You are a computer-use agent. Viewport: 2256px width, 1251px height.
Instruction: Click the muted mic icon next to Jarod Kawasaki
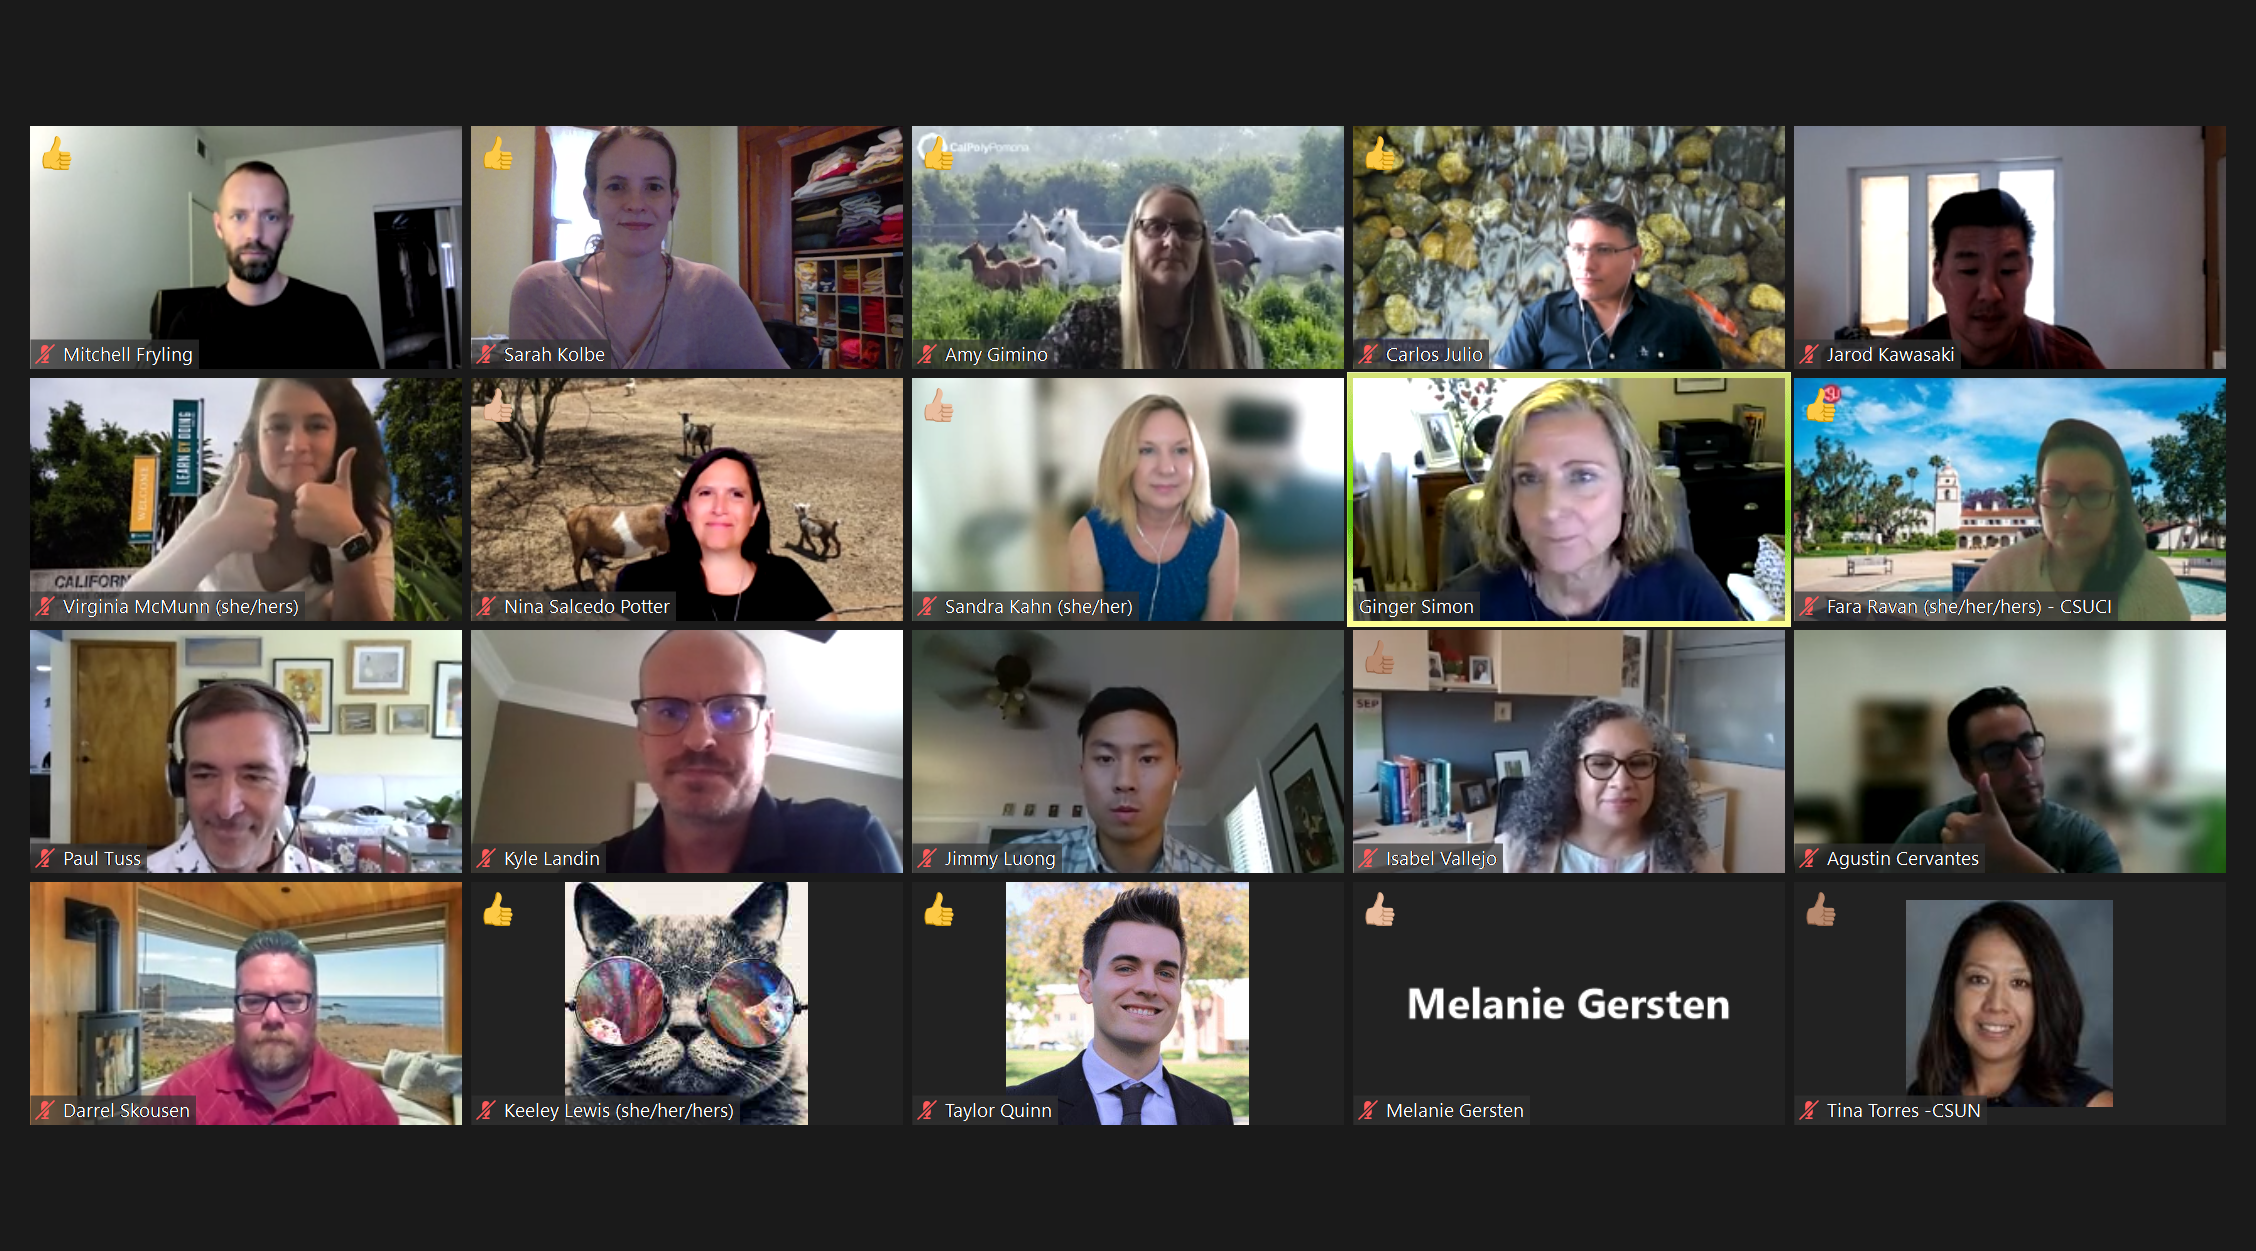tap(1809, 354)
